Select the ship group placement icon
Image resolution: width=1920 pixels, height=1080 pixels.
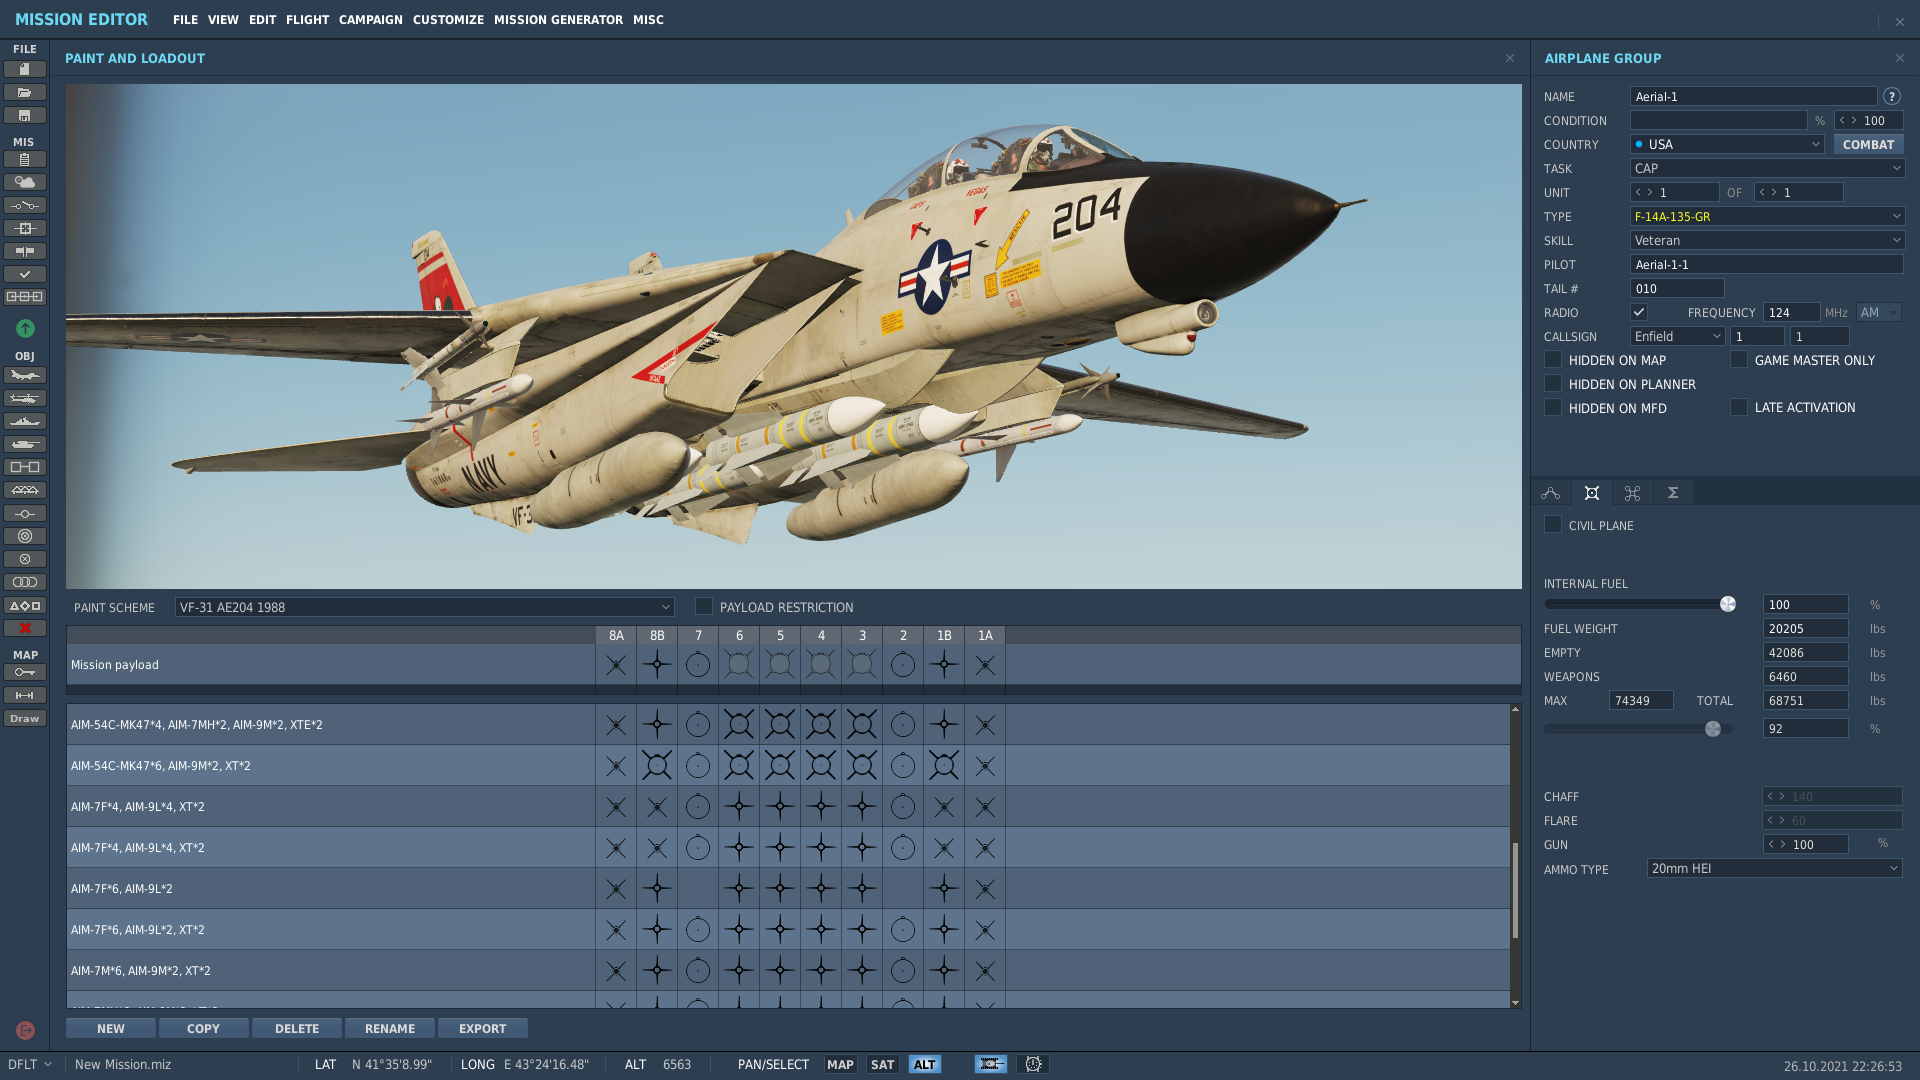(25, 421)
